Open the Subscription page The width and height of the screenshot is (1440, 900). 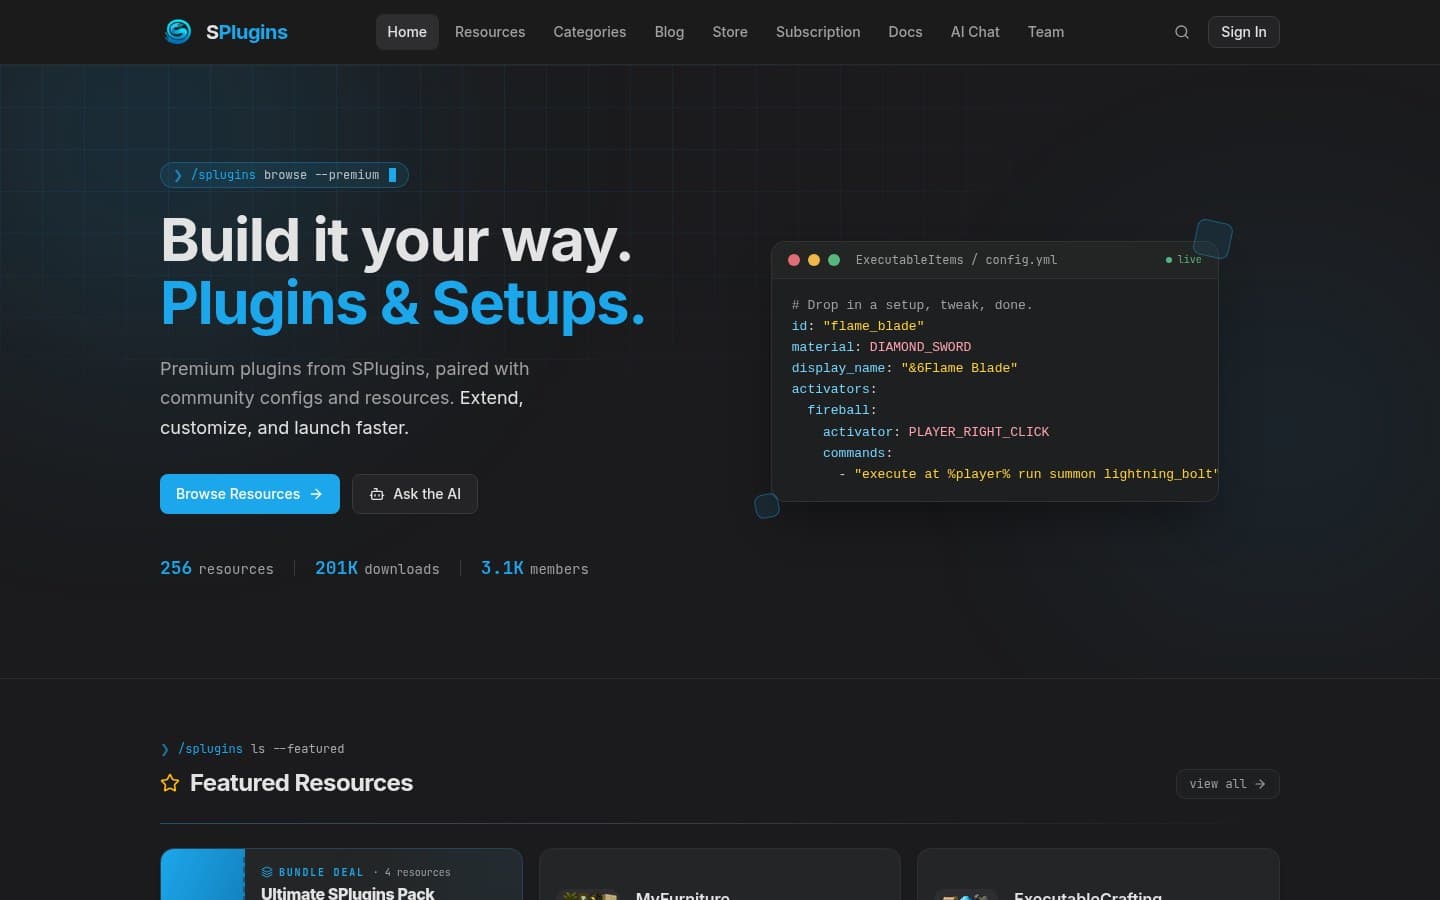pyautogui.click(x=818, y=32)
